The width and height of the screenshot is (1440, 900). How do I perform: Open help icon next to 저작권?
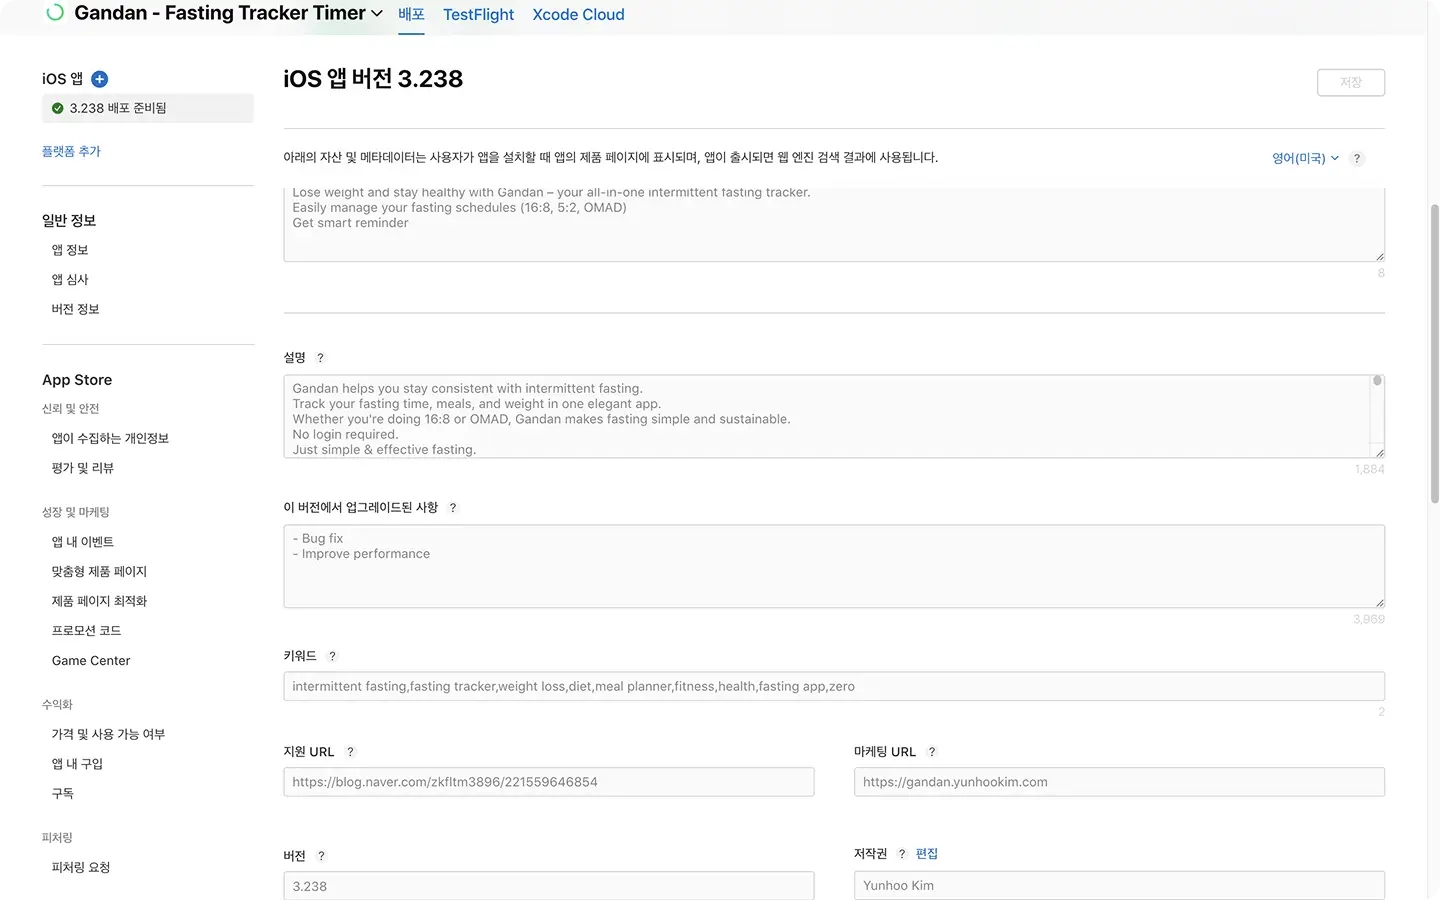(901, 854)
